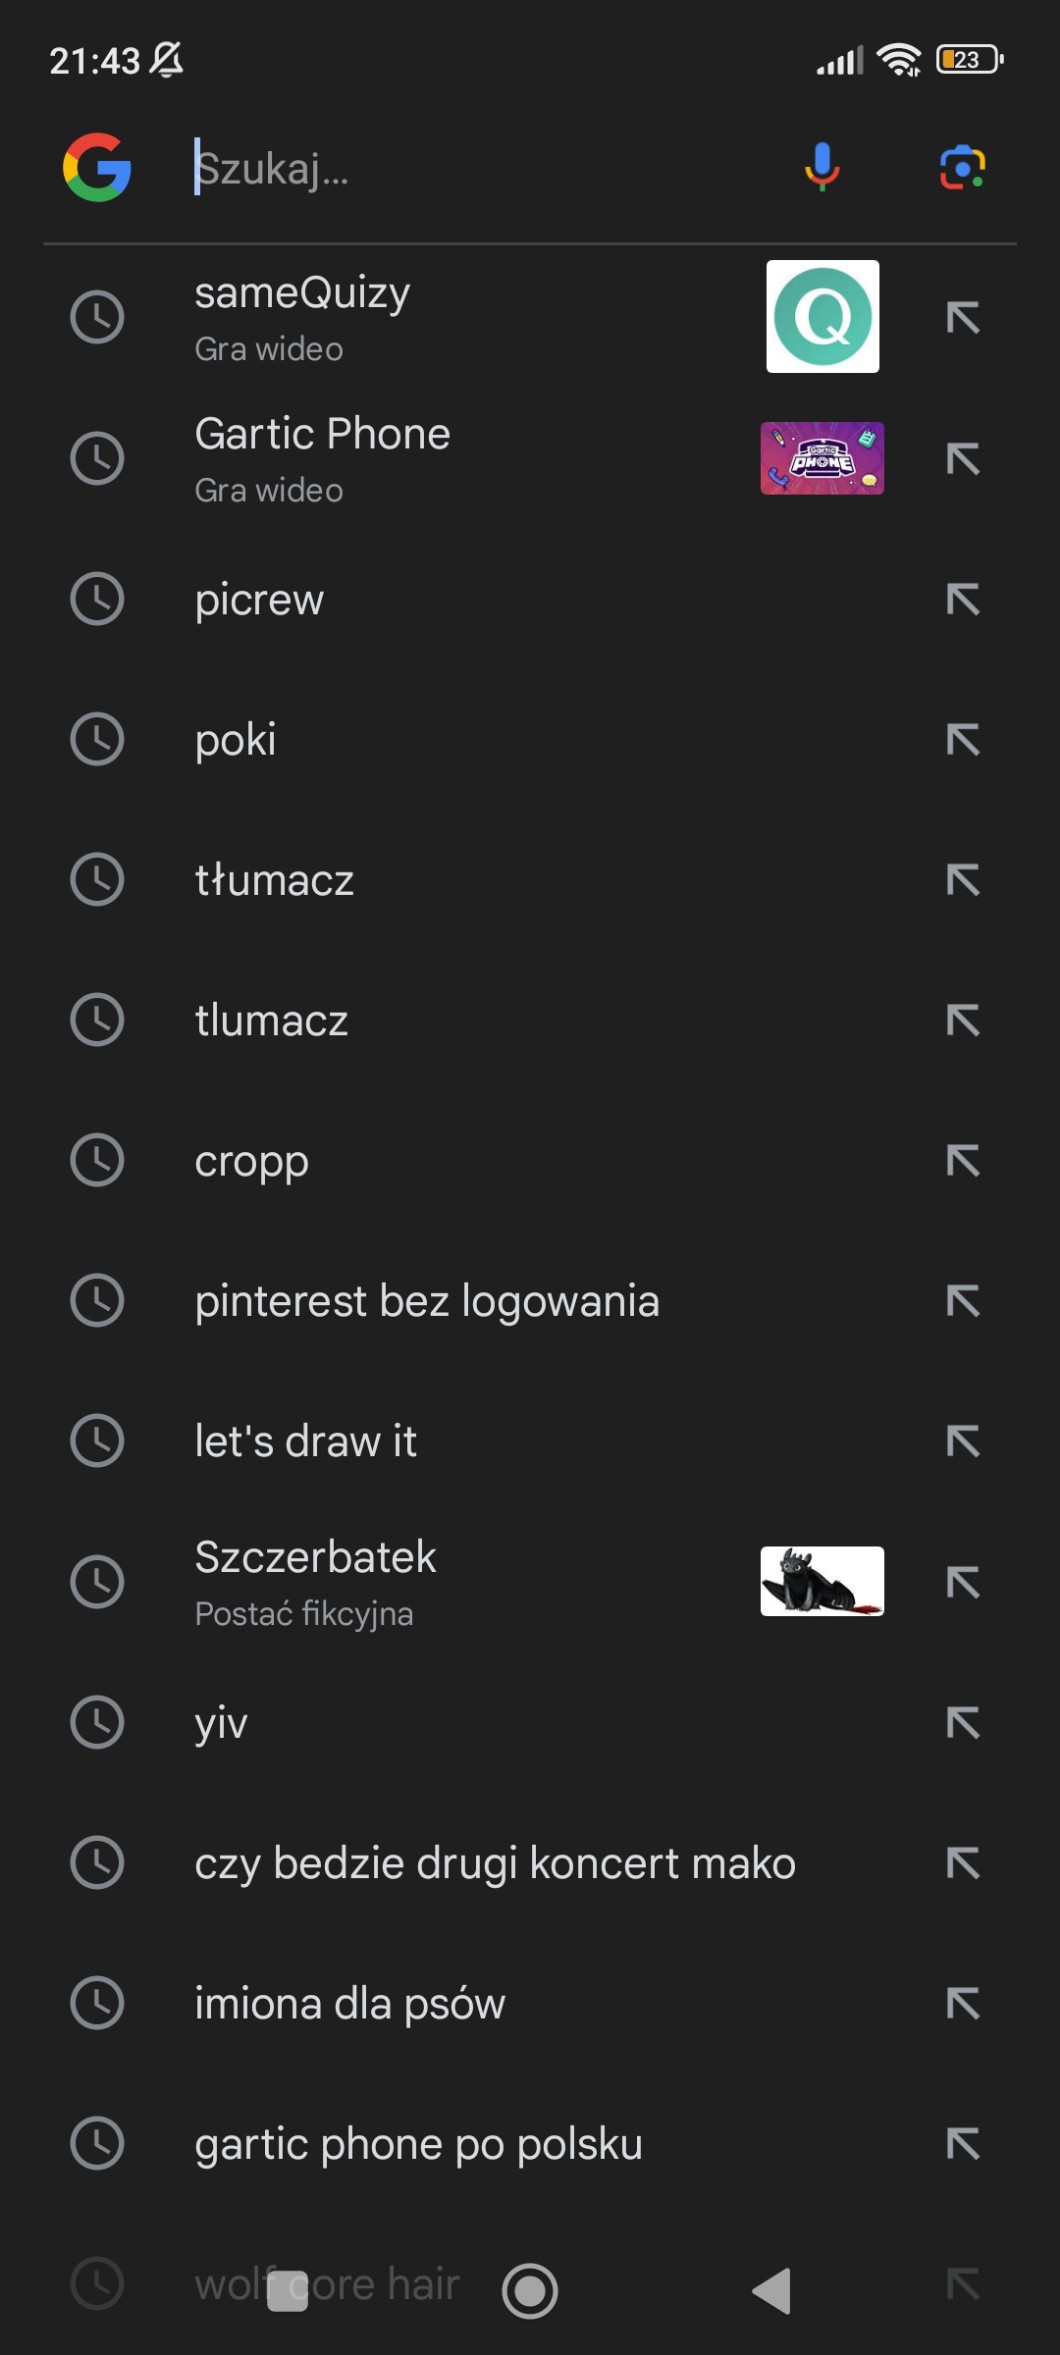Image resolution: width=1060 pixels, height=2355 pixels.
Task: Tap the Szczerbatek character thumbnail
Action: tap(822, 1581)
